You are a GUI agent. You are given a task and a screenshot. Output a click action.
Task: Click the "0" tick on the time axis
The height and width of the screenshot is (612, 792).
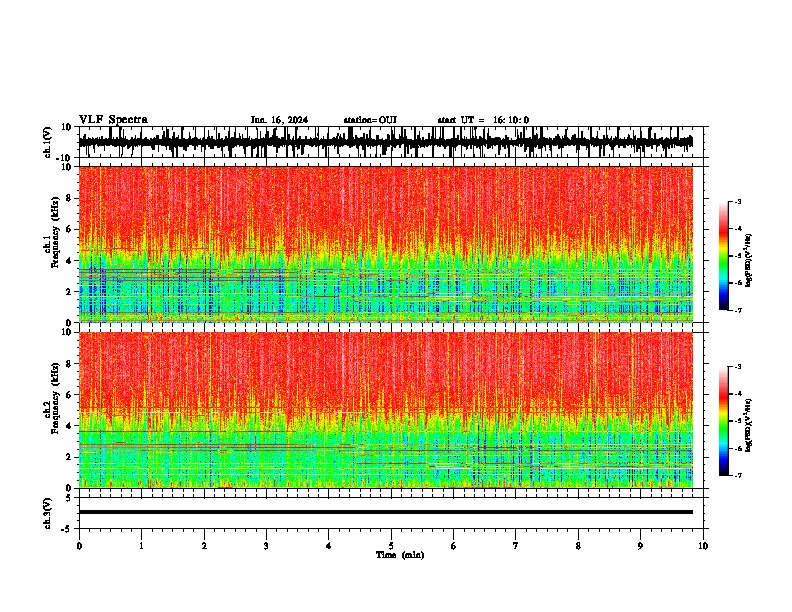pyautogui.click(x=79, y=546)
